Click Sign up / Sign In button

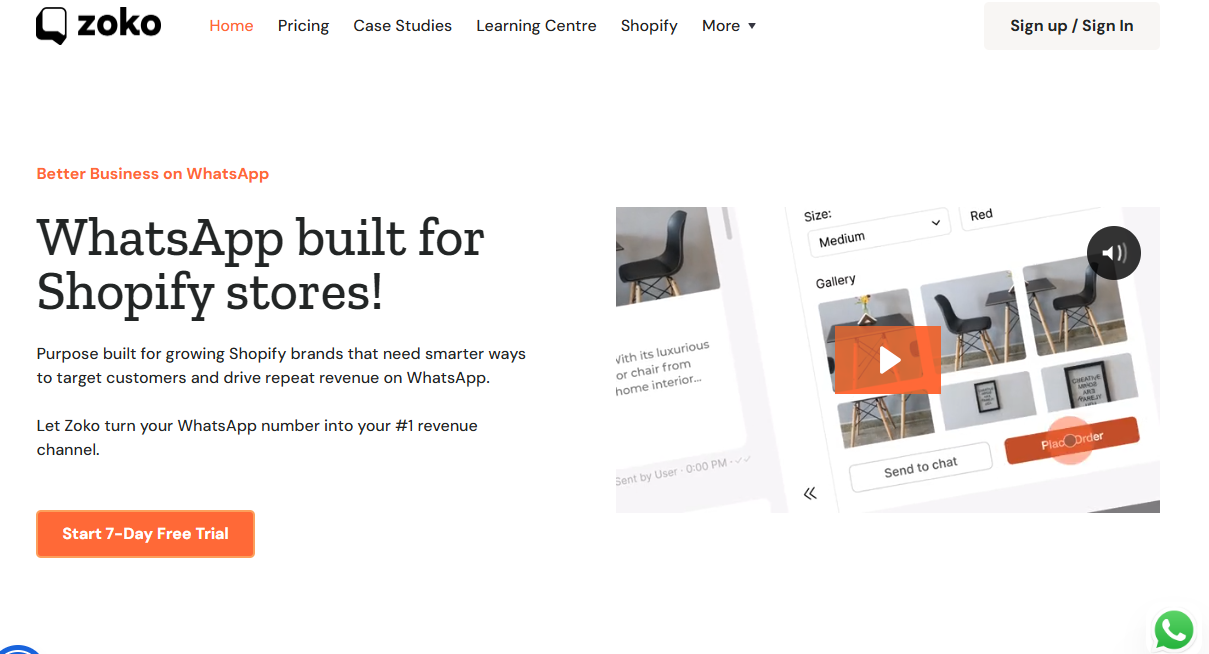[x=1072, y=26]
